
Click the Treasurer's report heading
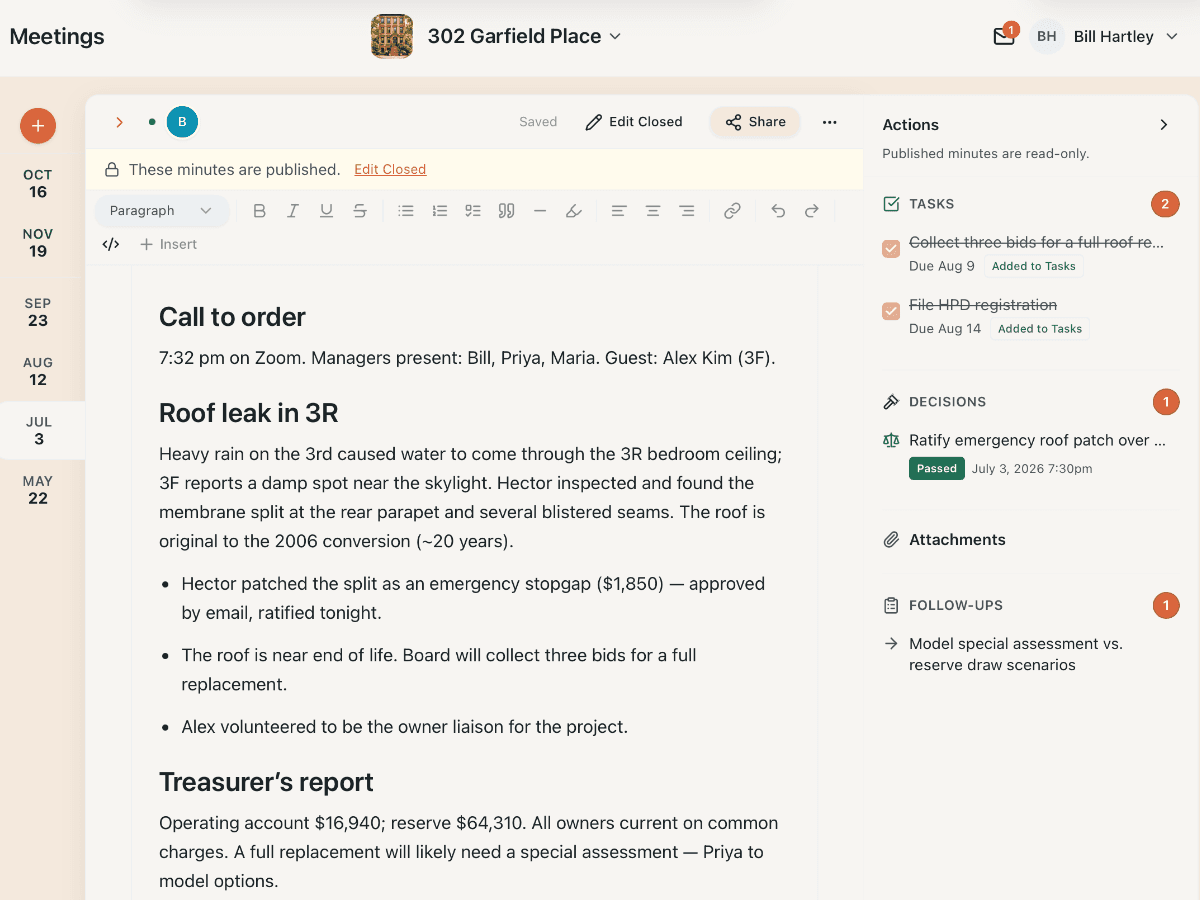(x=266, y=782)
